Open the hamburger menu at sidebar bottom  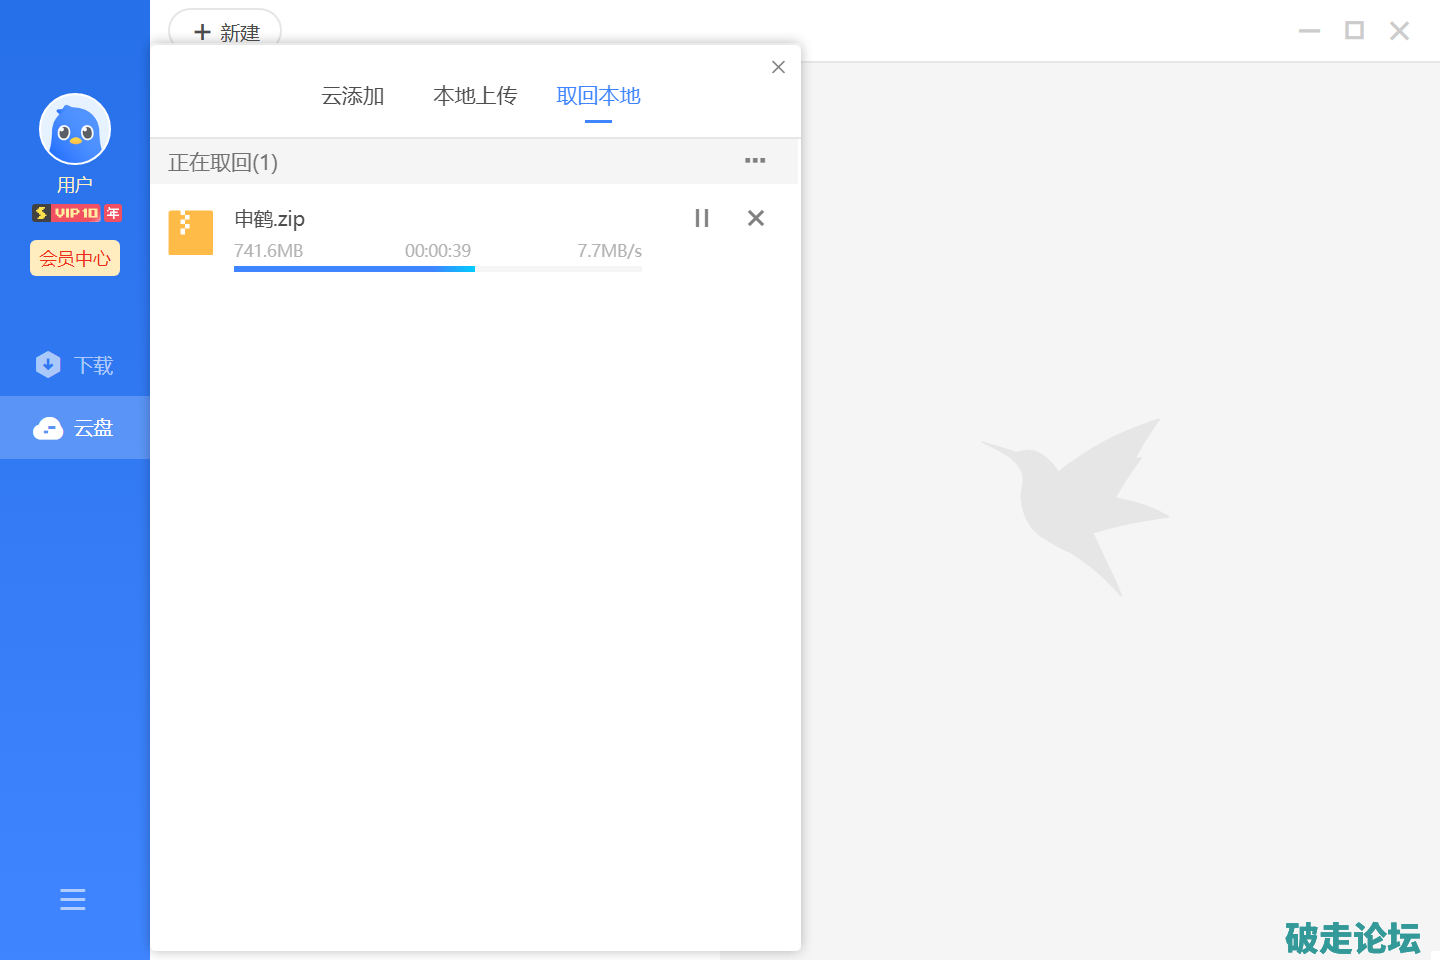pyautogui.click(x=73, y=899)
